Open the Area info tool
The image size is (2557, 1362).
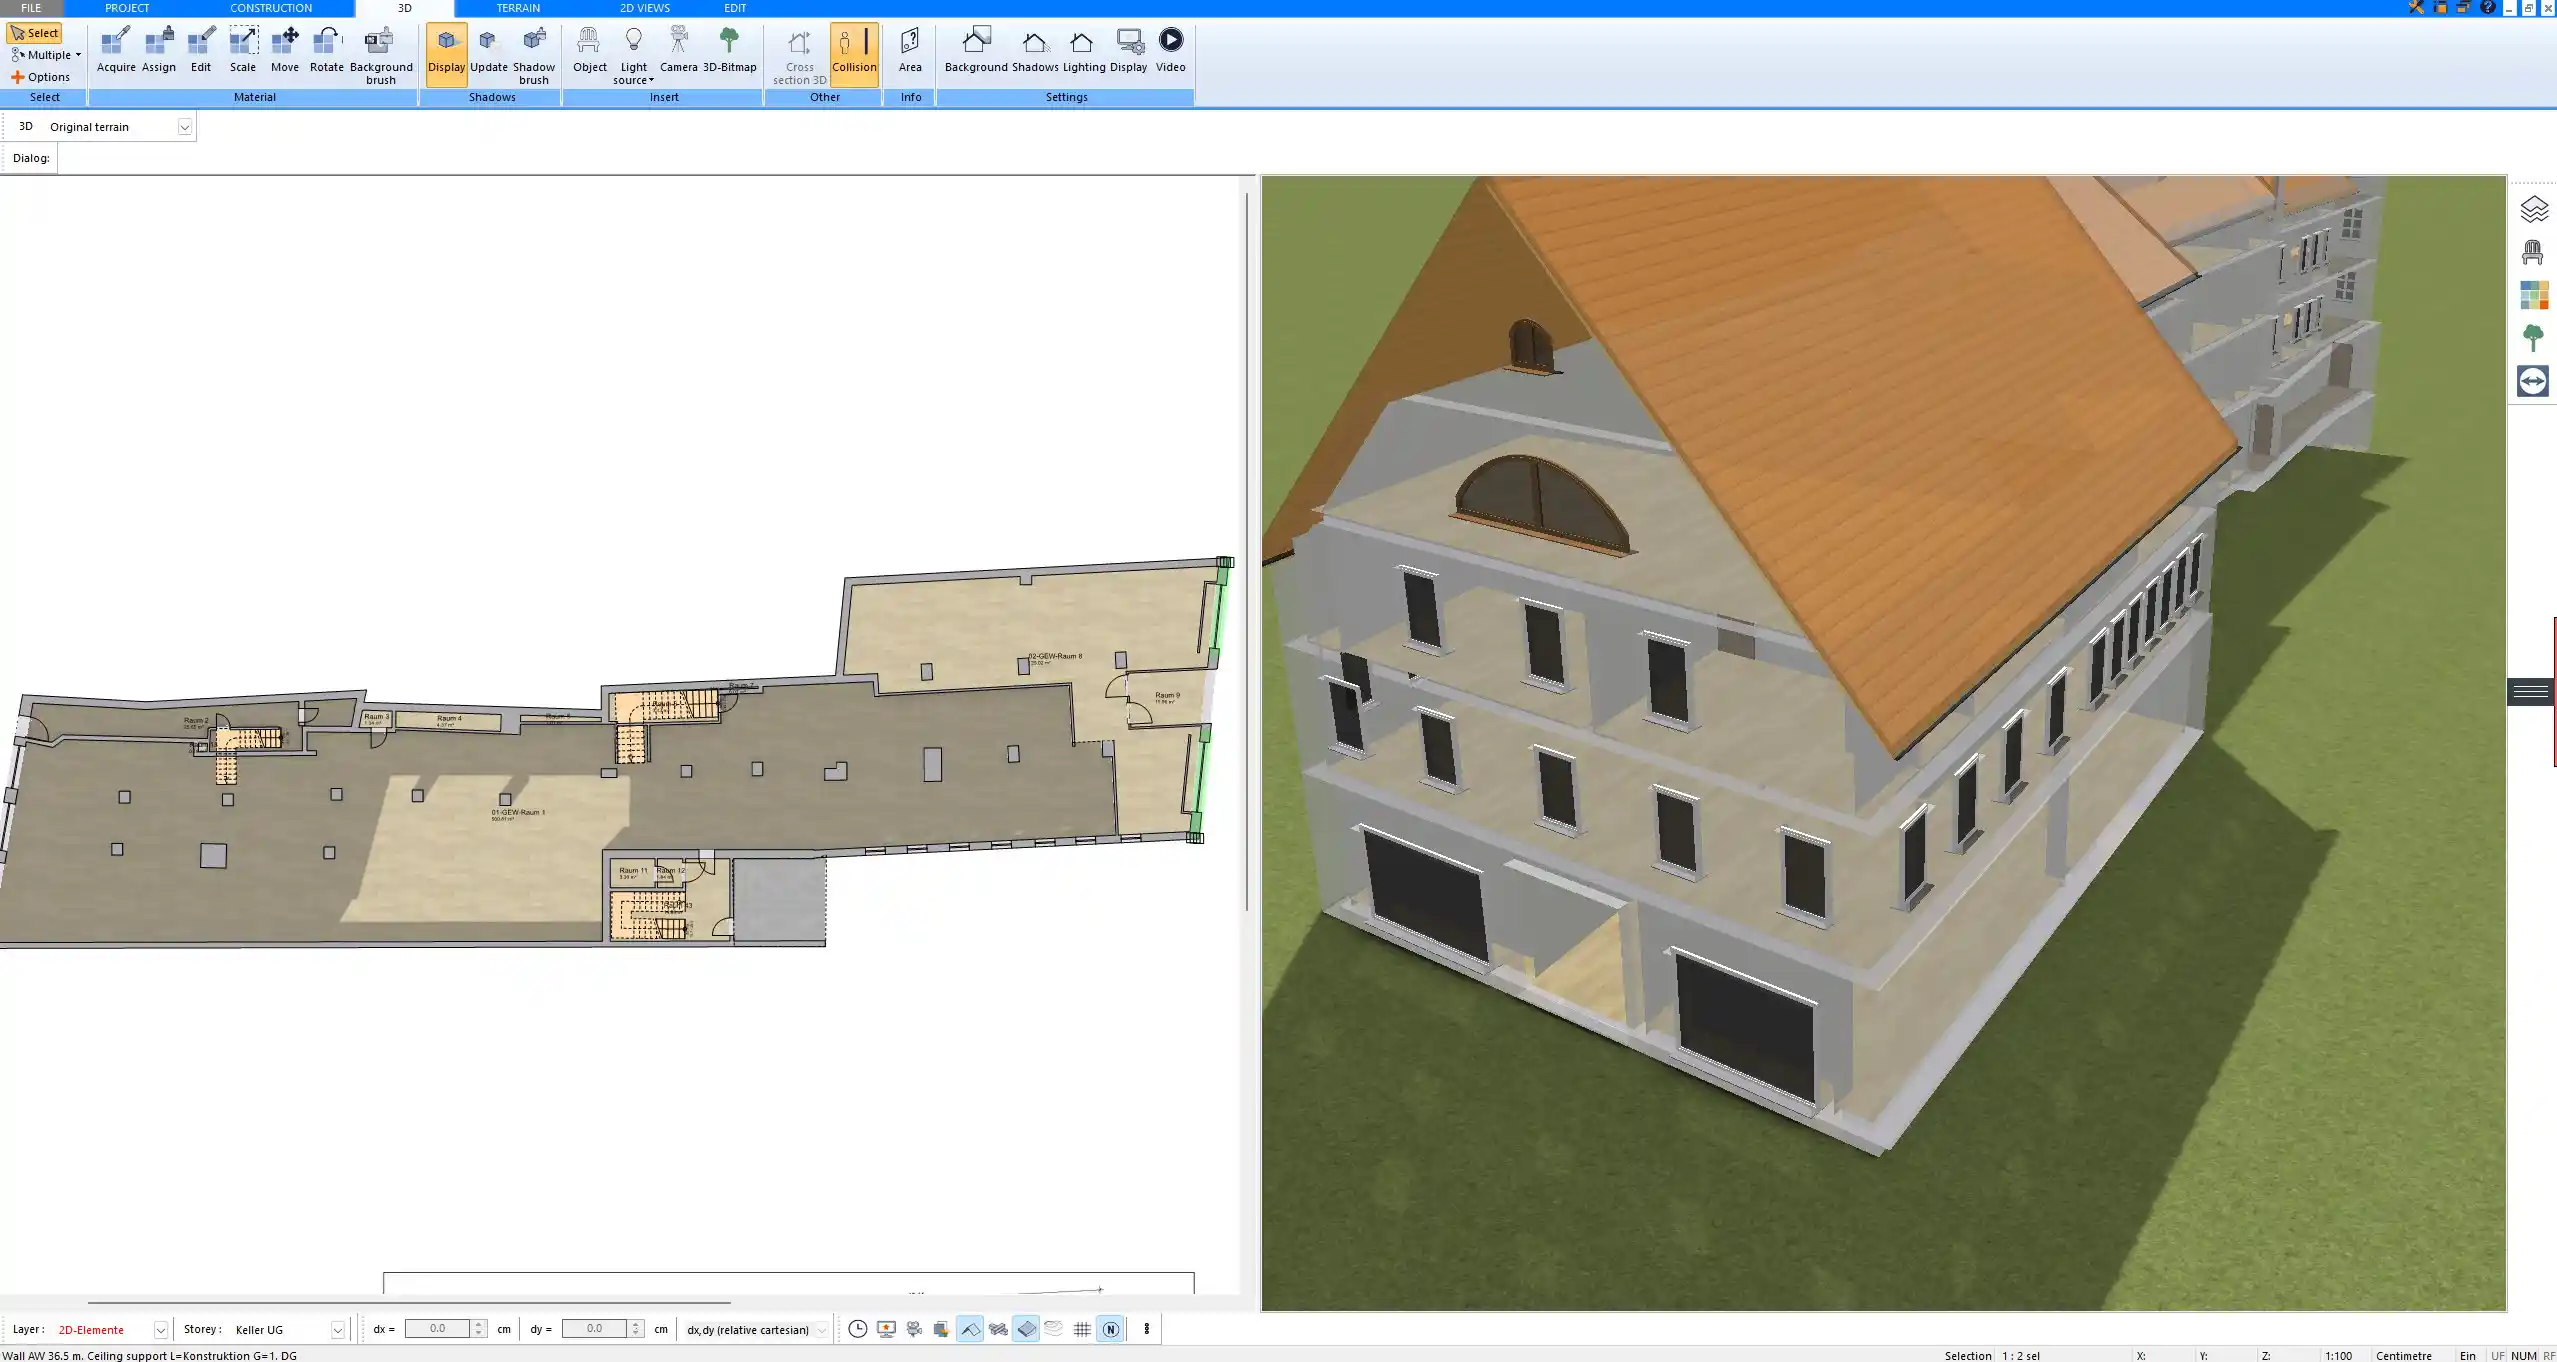coord(910,51)
